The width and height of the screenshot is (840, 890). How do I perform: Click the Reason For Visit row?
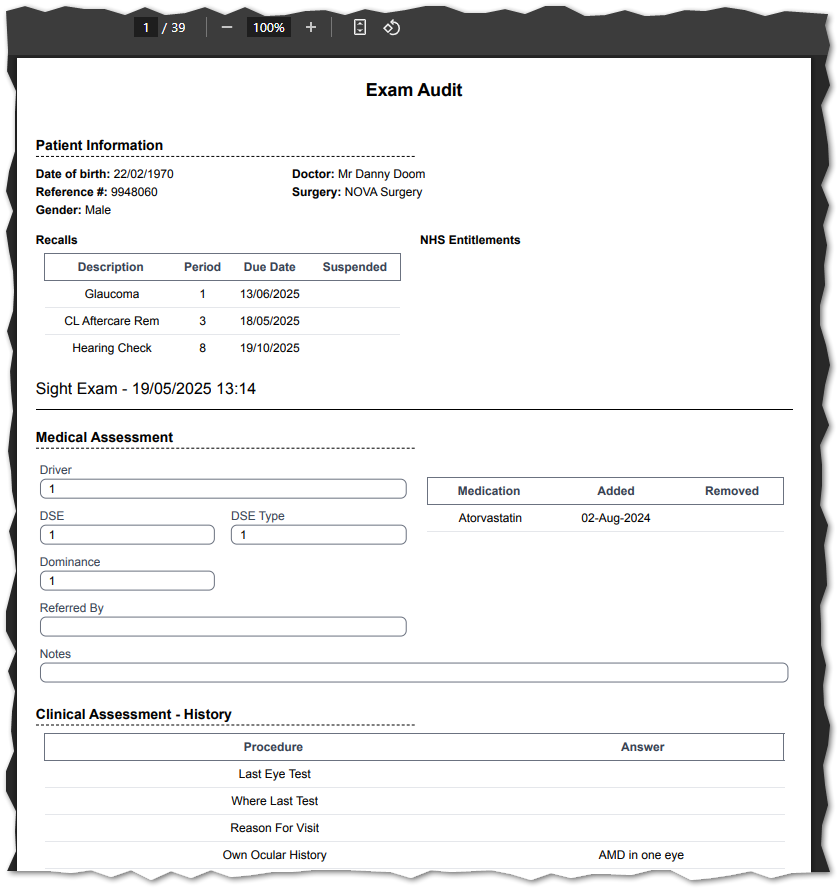(x=414, y=828)
